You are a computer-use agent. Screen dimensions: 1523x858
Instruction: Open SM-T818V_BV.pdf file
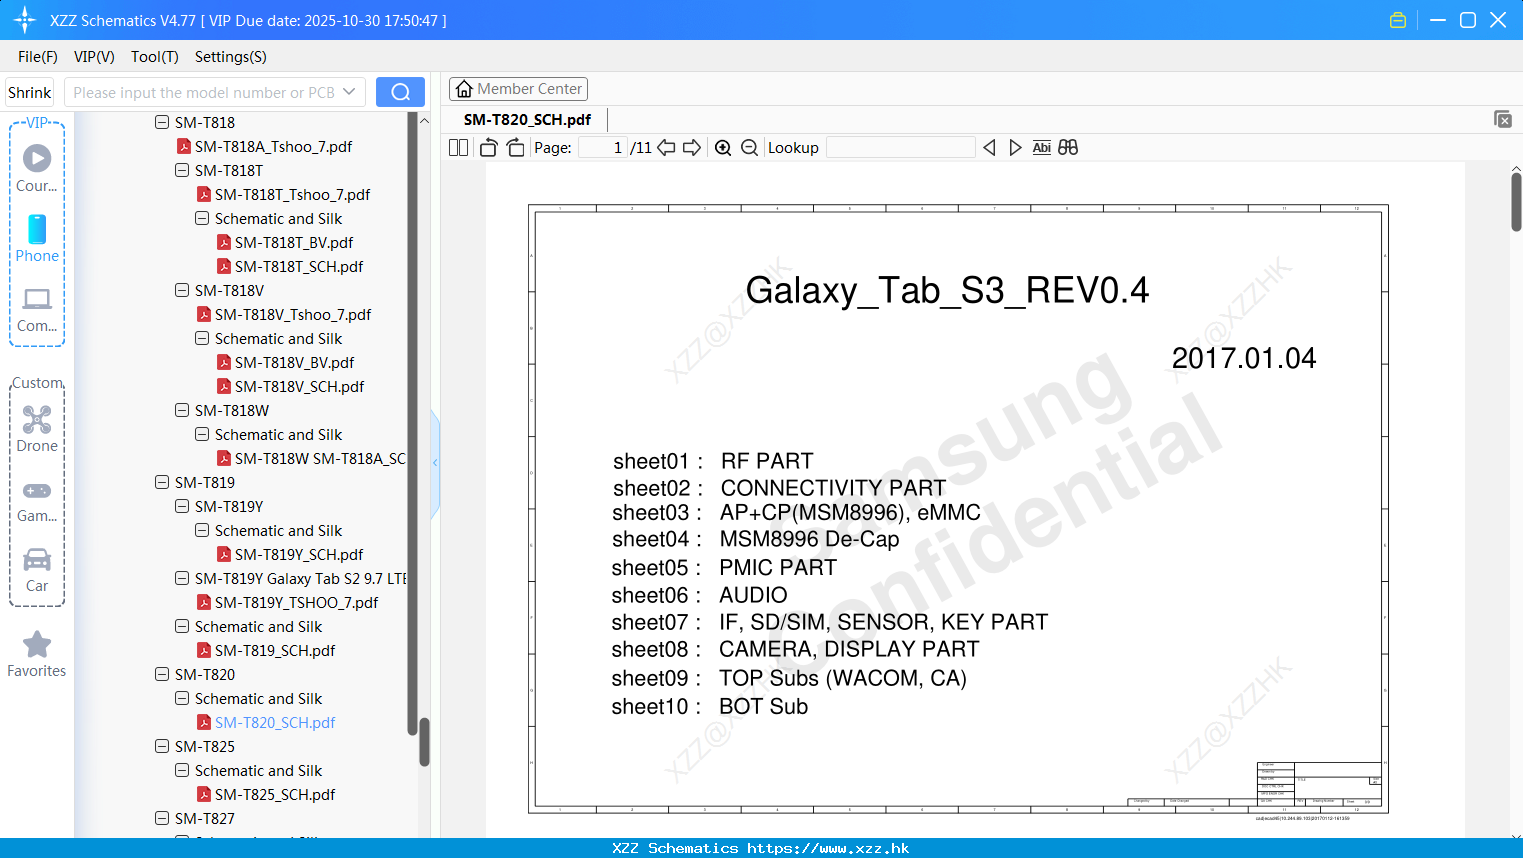(x=294, y=362)
